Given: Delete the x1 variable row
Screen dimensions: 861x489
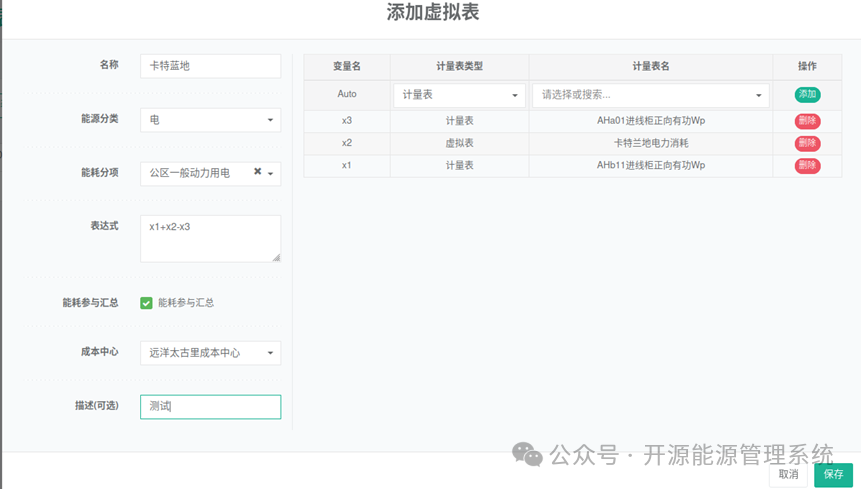Looking at the screenshot, I should click(x=807, y=166).
